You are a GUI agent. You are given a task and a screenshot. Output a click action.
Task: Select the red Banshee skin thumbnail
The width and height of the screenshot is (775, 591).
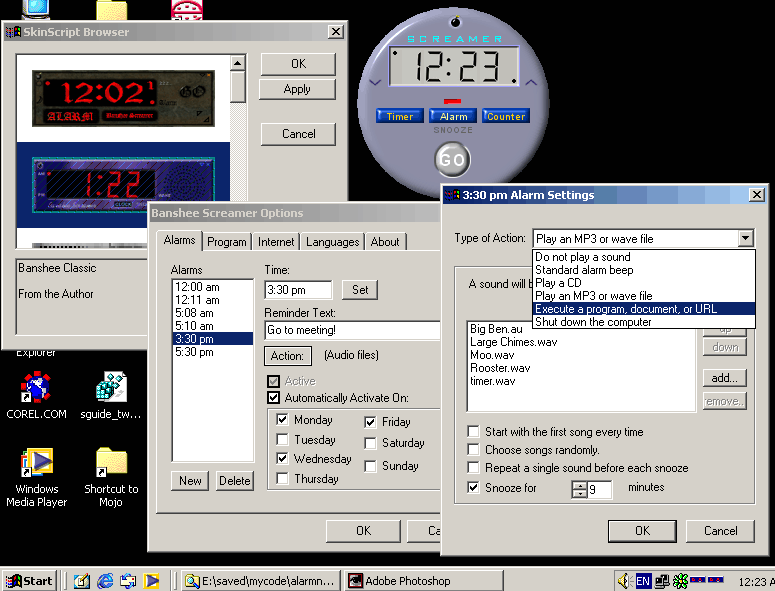coord(122,97)
